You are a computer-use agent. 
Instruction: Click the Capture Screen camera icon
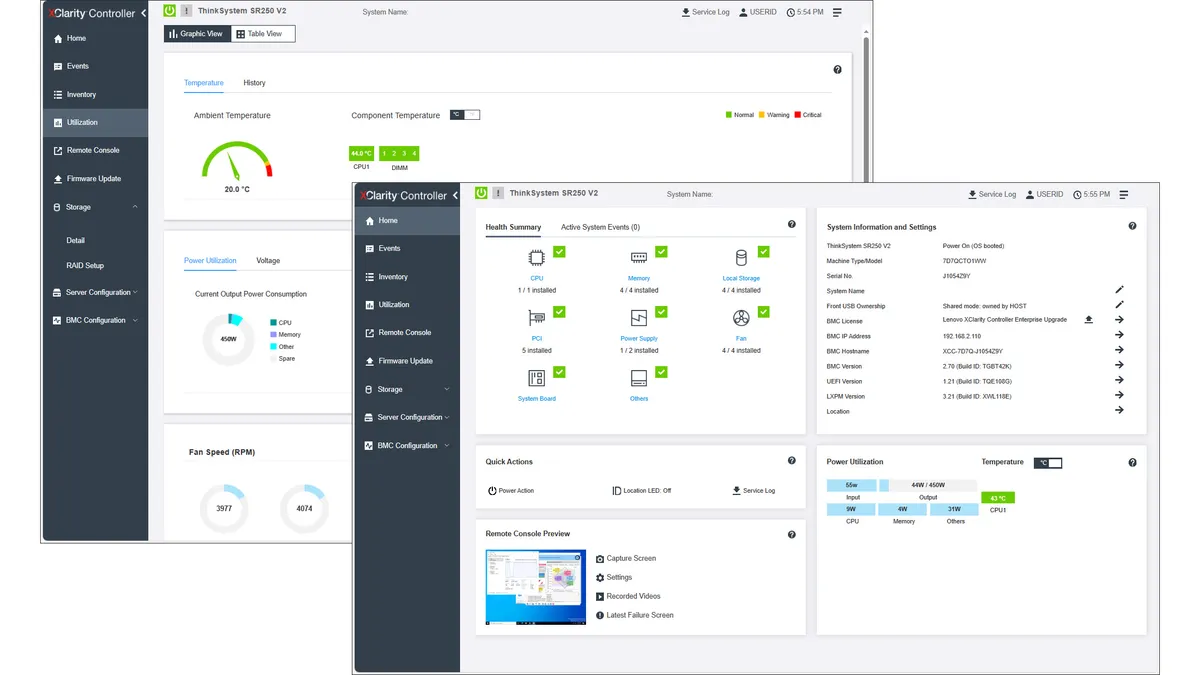(x=600, y=558)
